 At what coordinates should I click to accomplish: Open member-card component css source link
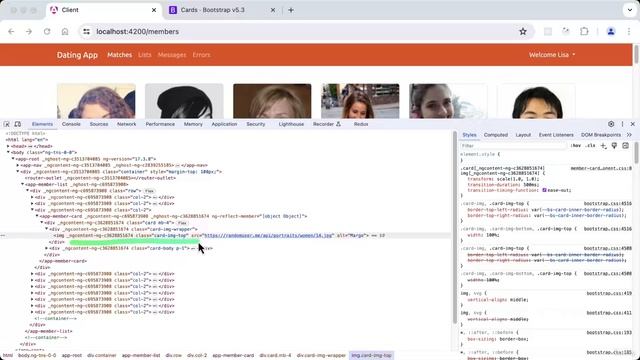601,168
